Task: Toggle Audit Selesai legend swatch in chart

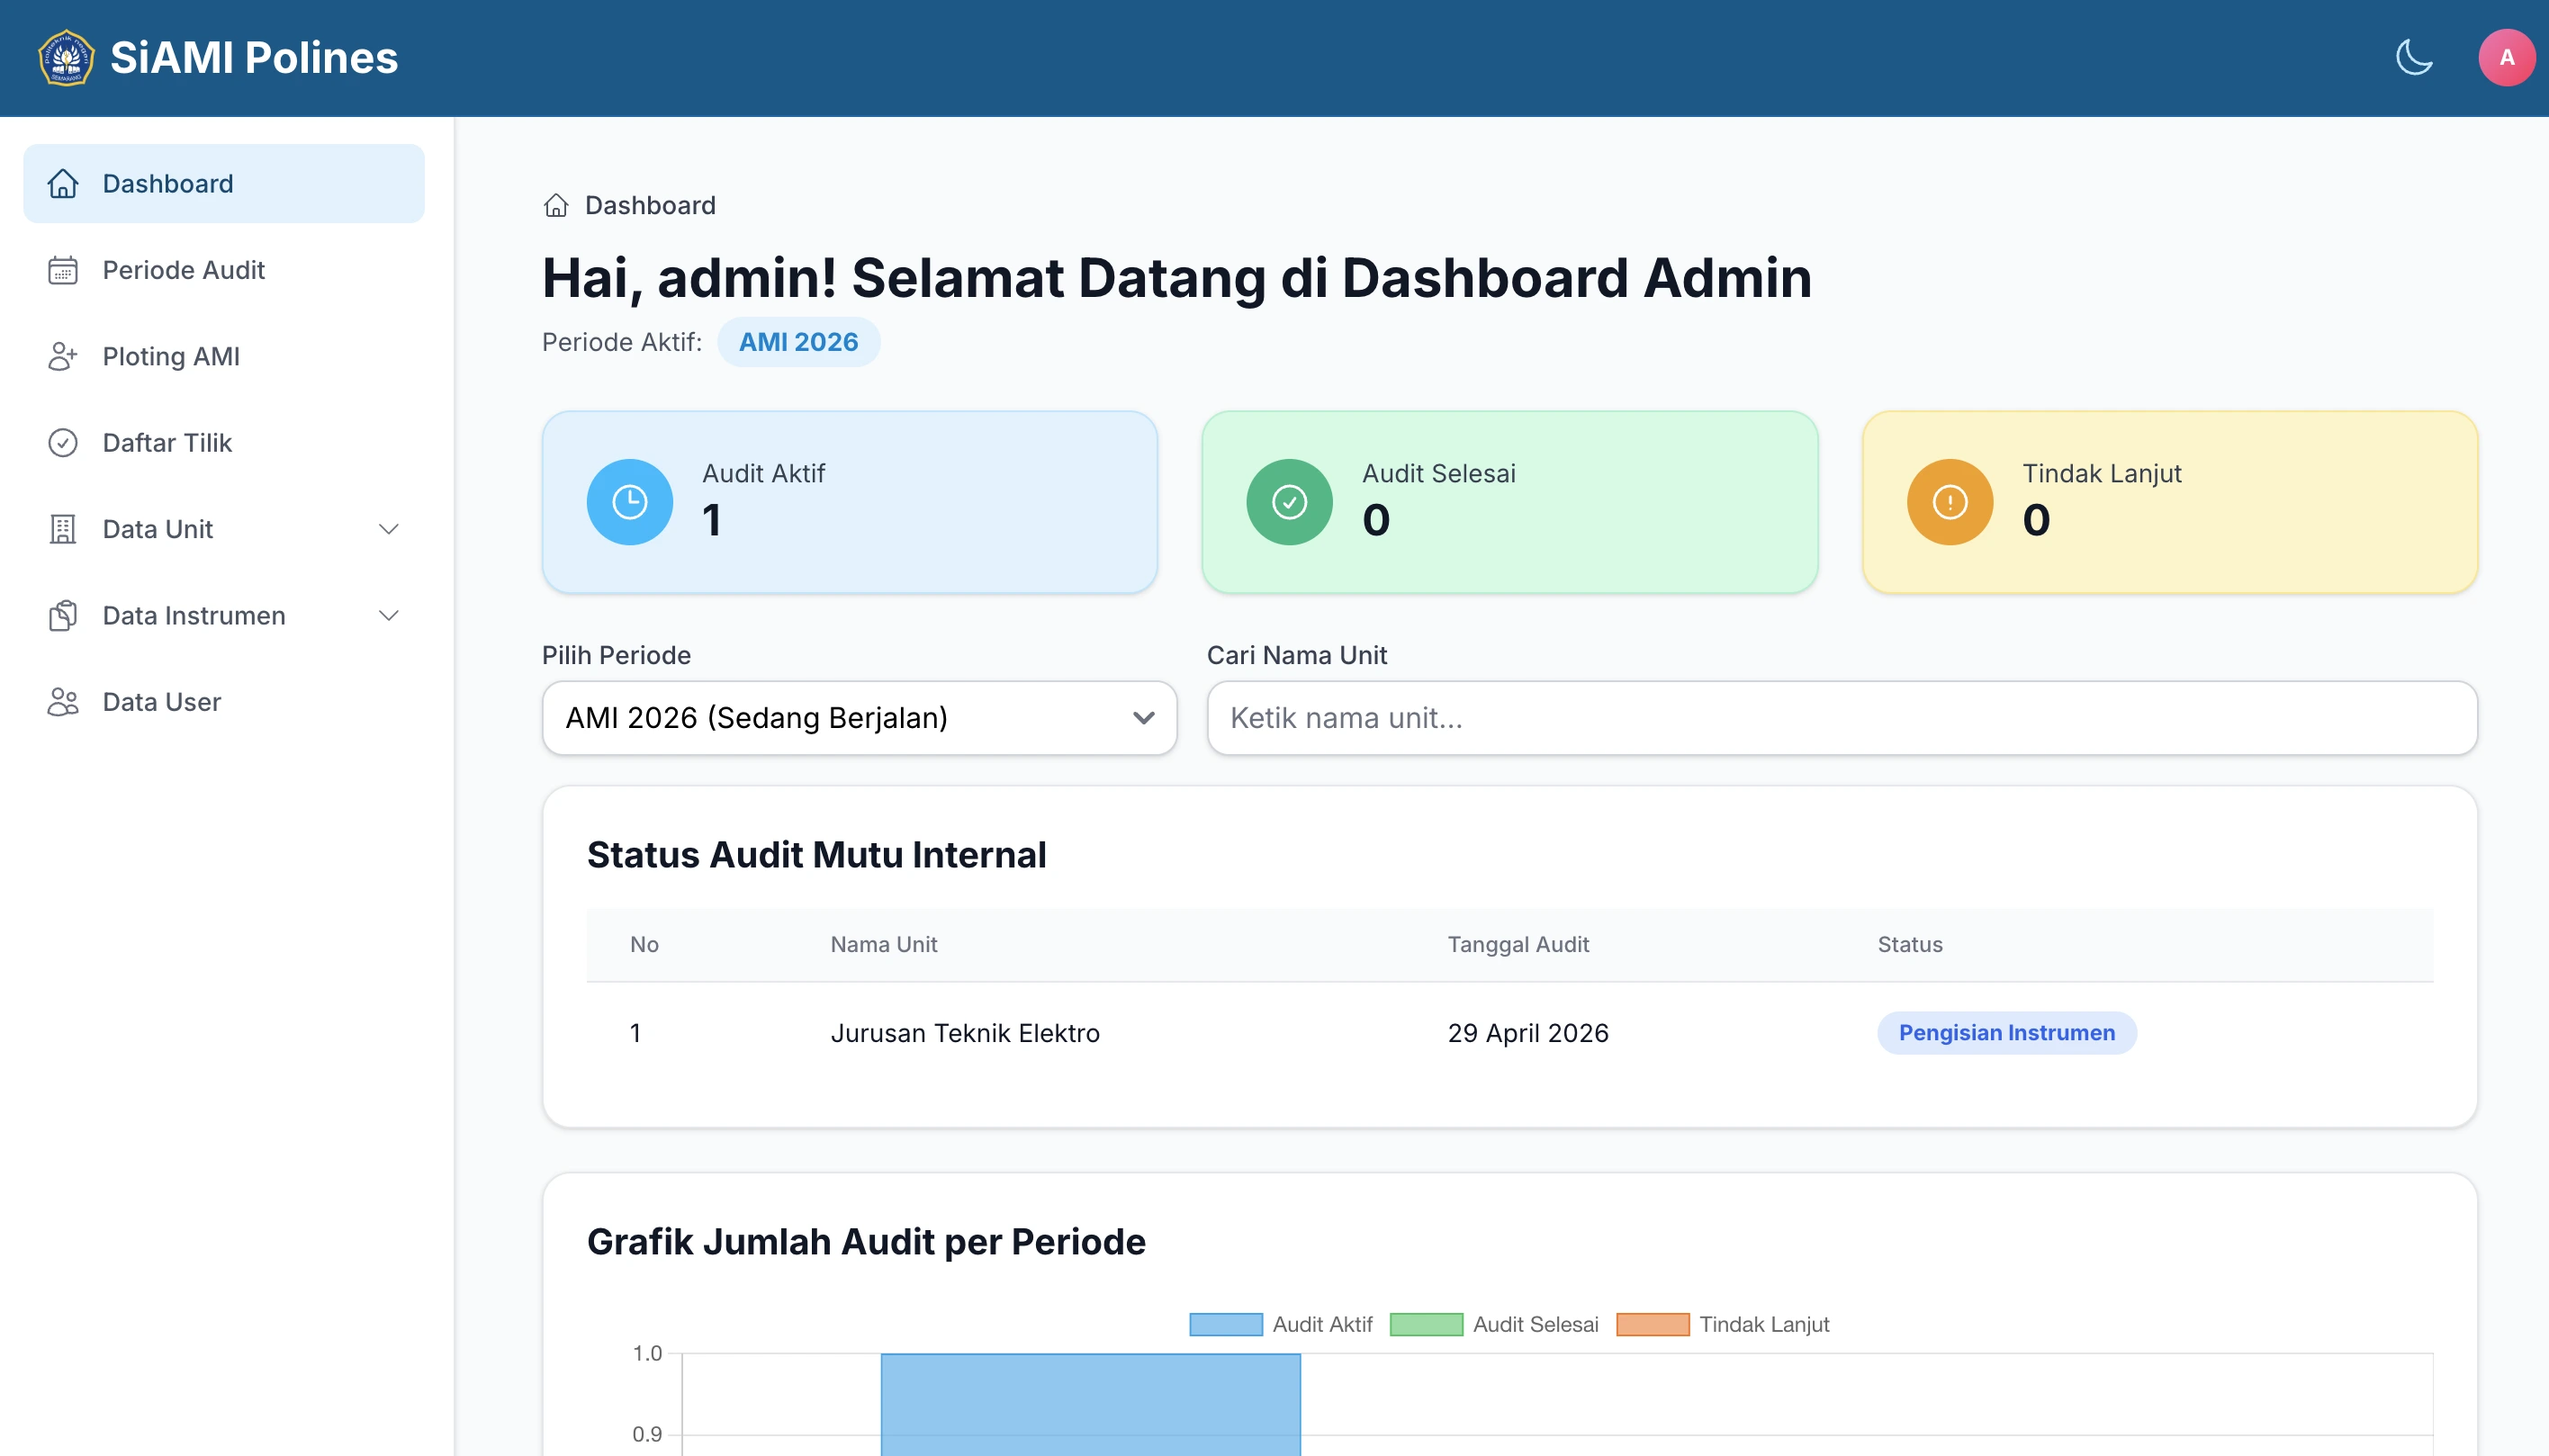Action: tap(1426, 1324)
